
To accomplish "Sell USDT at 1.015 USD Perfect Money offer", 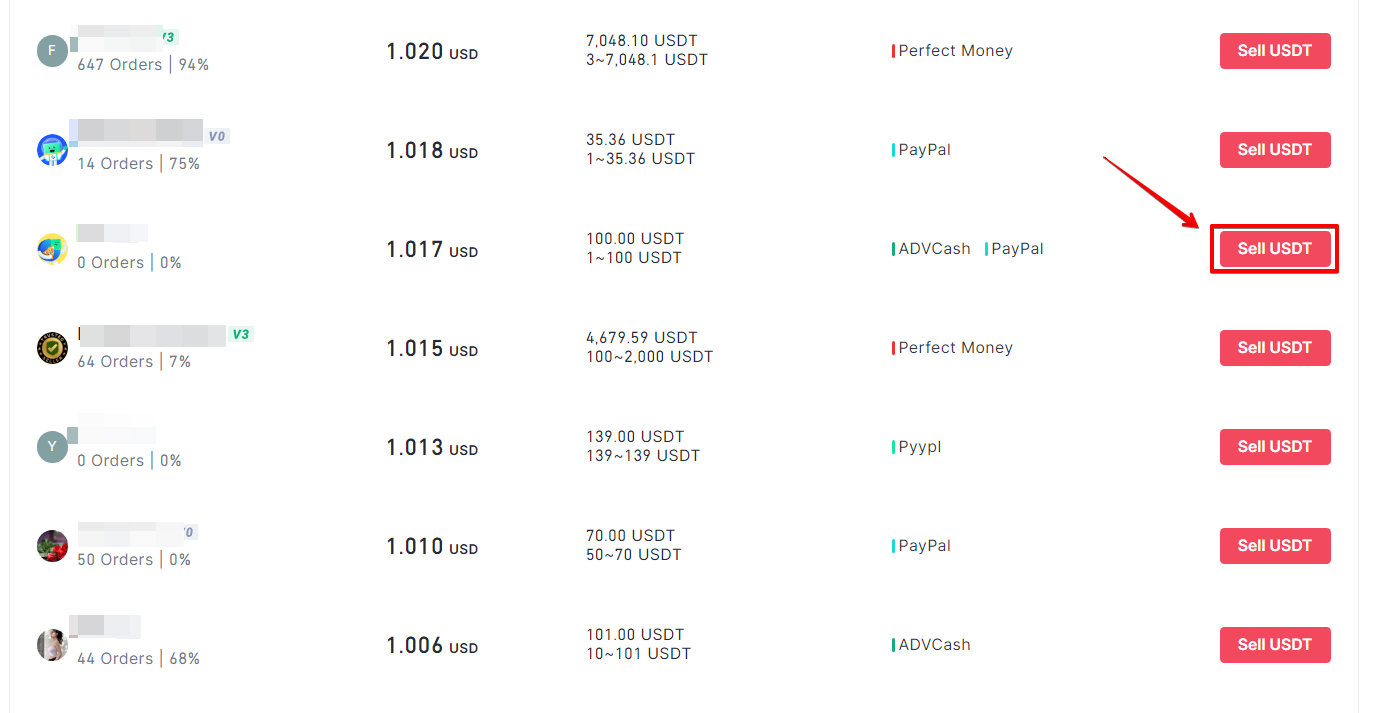I will 1275,348.
